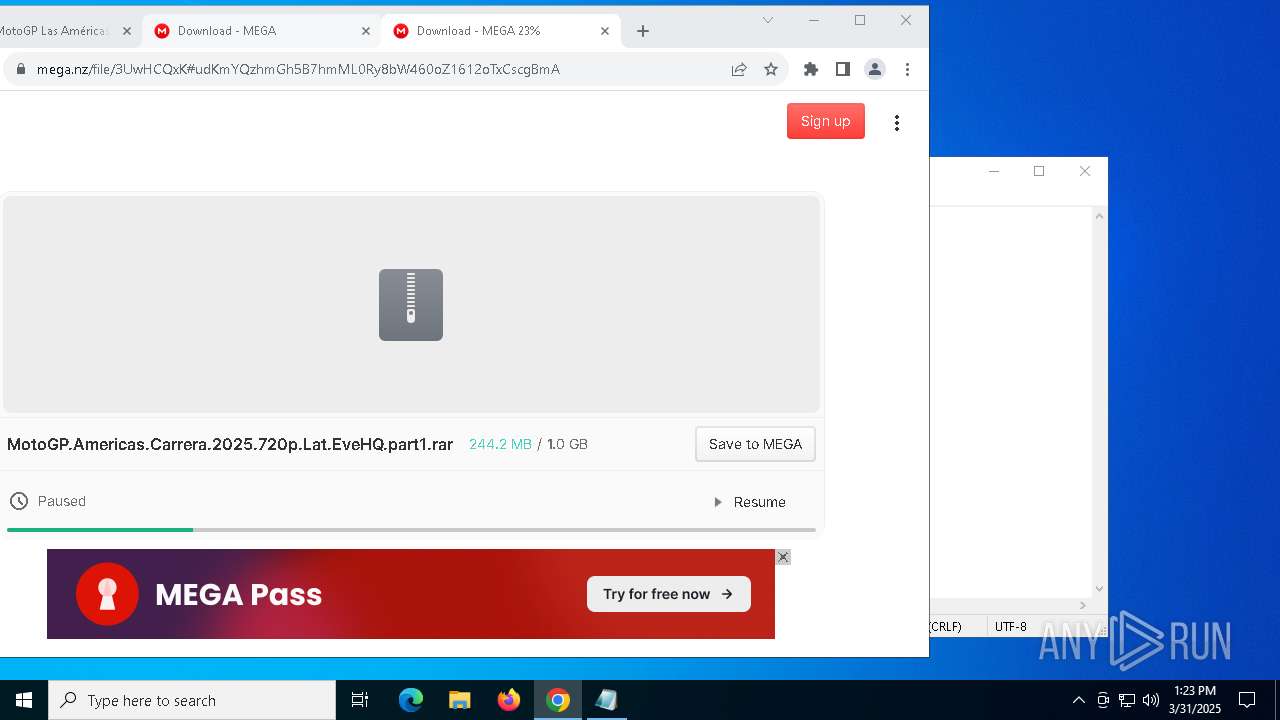Image resolution: width=1280 pixels, height=720 pixels.
Task: Click the taskbar search box
Action: point(192,700)
